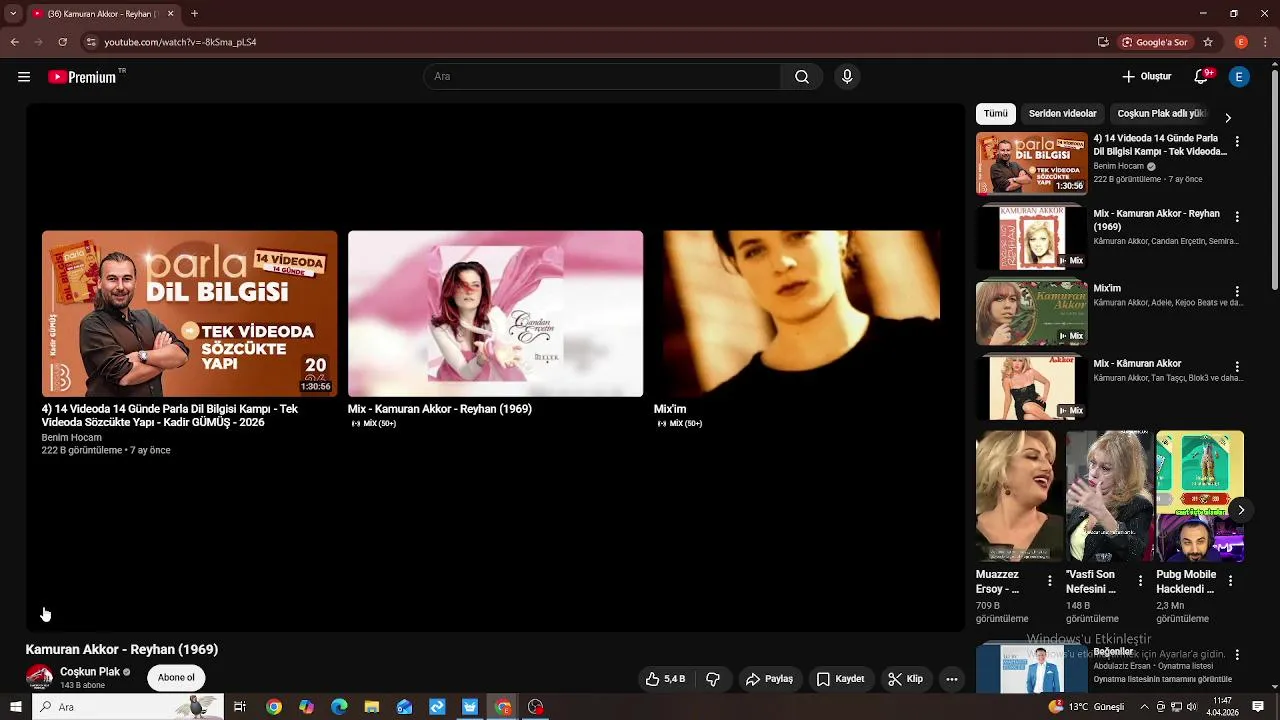Open more actions ellipsis beside Klip
Viewport: 1280px width, 720px height.
pos(952,679)
